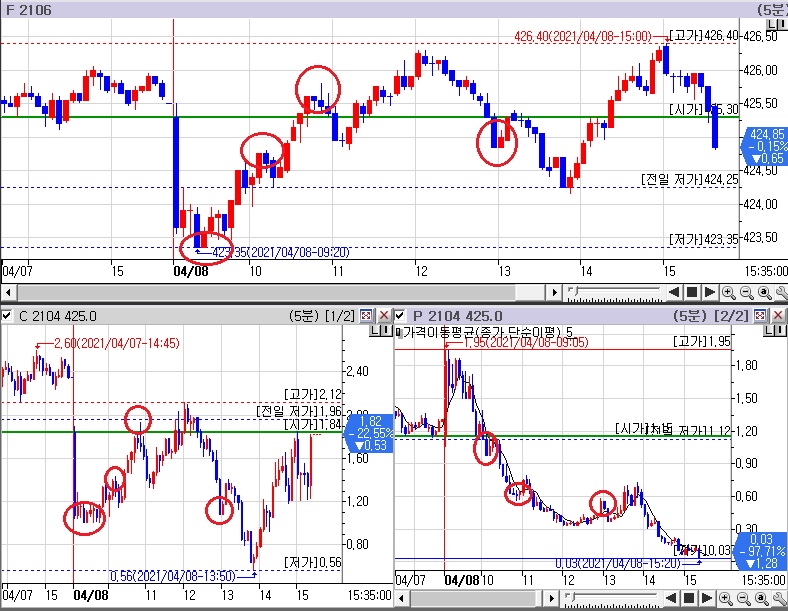Image resolution: width=788 pixels, height=611 pixels.
Task: Open the wrench settings for F 2106 chart
Action: click(x=781, y=292)
